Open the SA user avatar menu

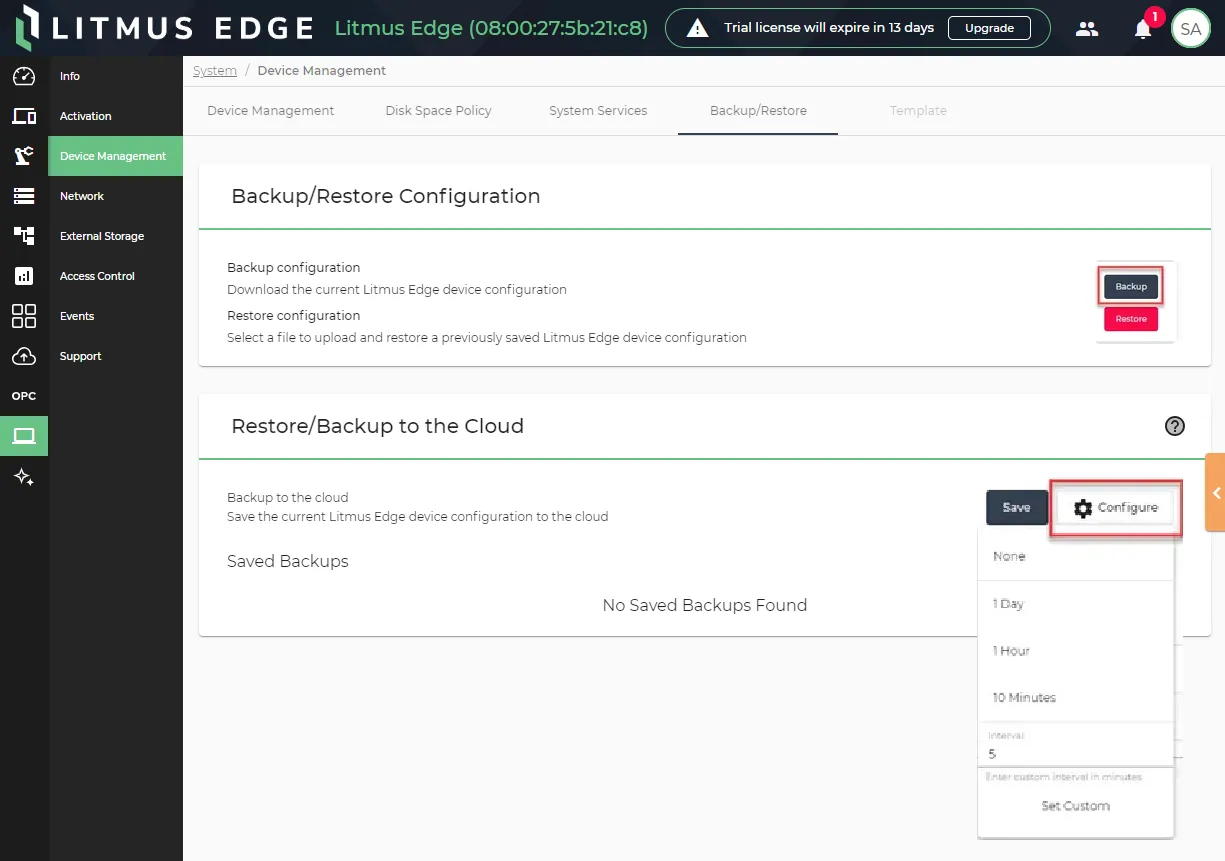click(x=1190, y=29)
